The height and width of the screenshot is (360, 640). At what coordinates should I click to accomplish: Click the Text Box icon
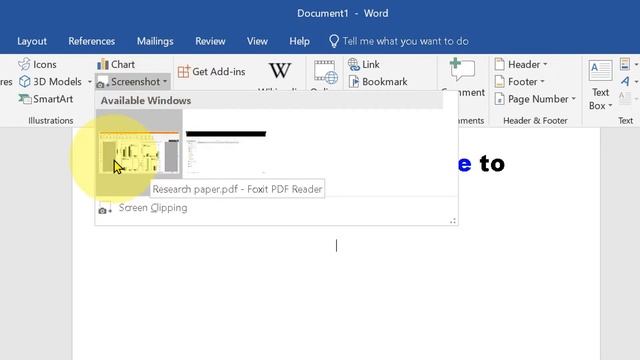(x=600, y=70)
